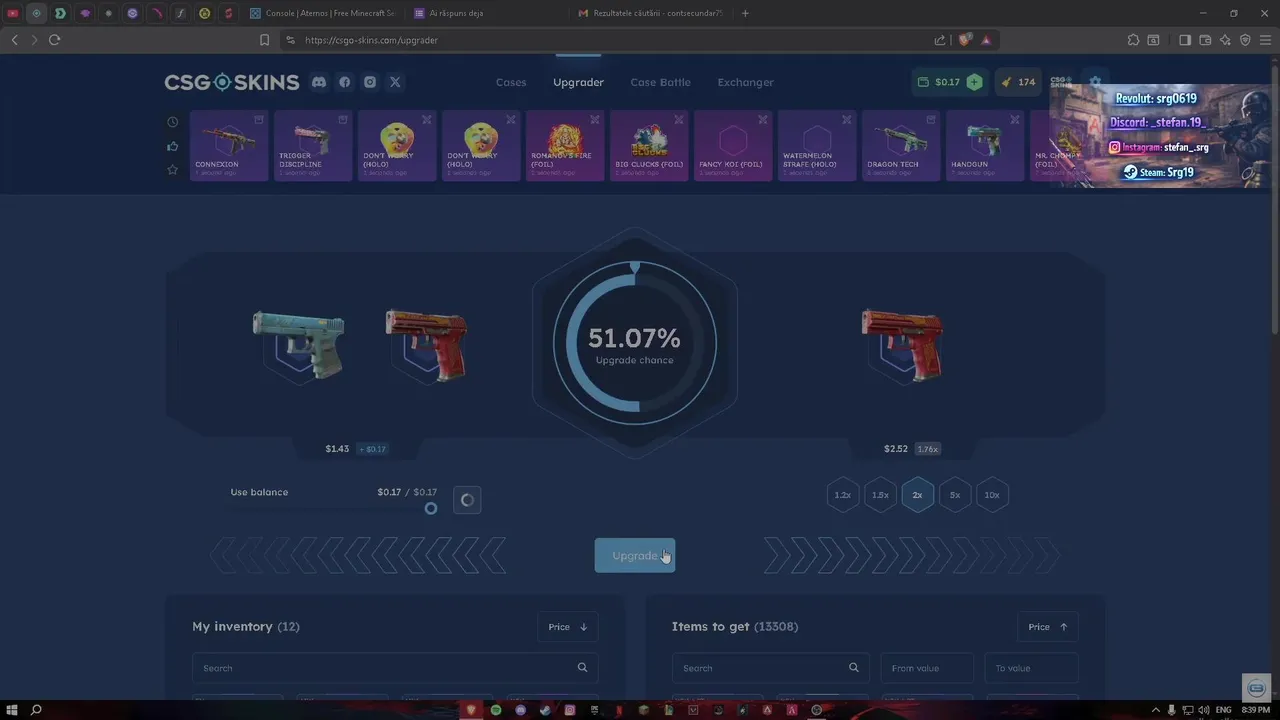Viewport: 1280px width, 720px height.
Task: Click the $0.17 wallet balance button
Action: pyautogui.click(x=939, y=82)
